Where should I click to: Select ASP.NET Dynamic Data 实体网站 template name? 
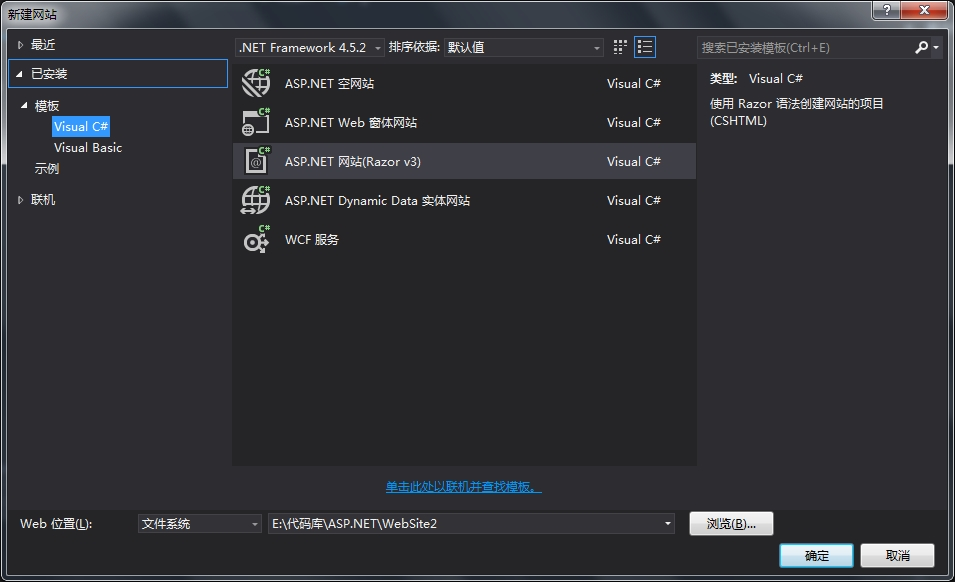click(378, 200)
